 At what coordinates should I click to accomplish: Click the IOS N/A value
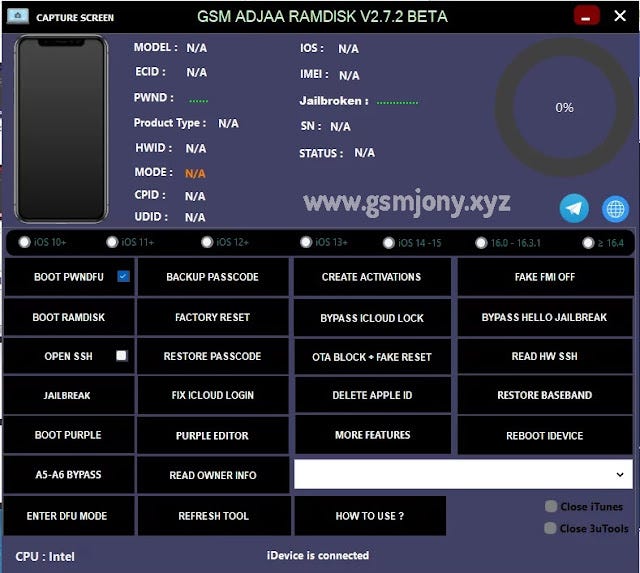(349, 49)
